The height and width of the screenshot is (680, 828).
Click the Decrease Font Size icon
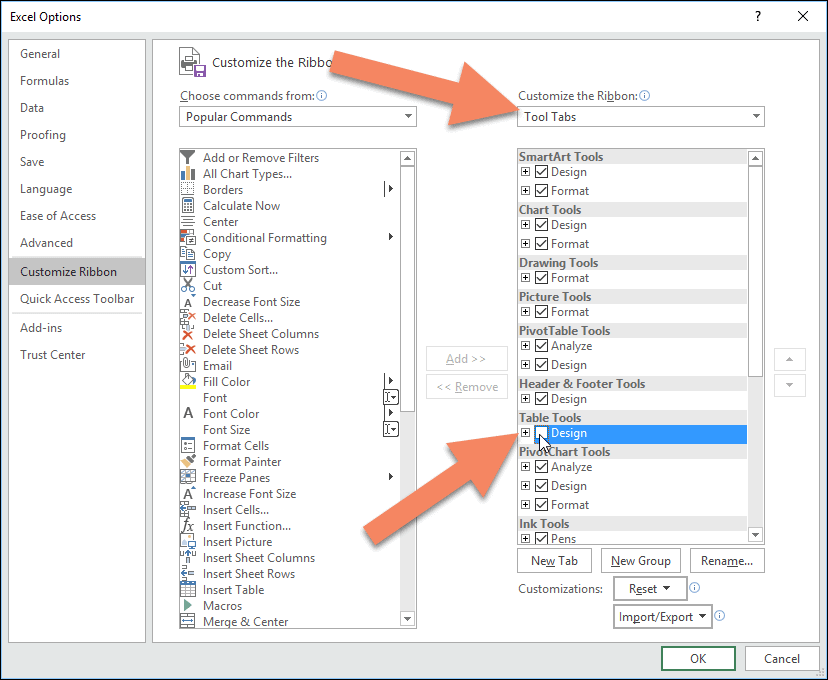pos(188,302)
